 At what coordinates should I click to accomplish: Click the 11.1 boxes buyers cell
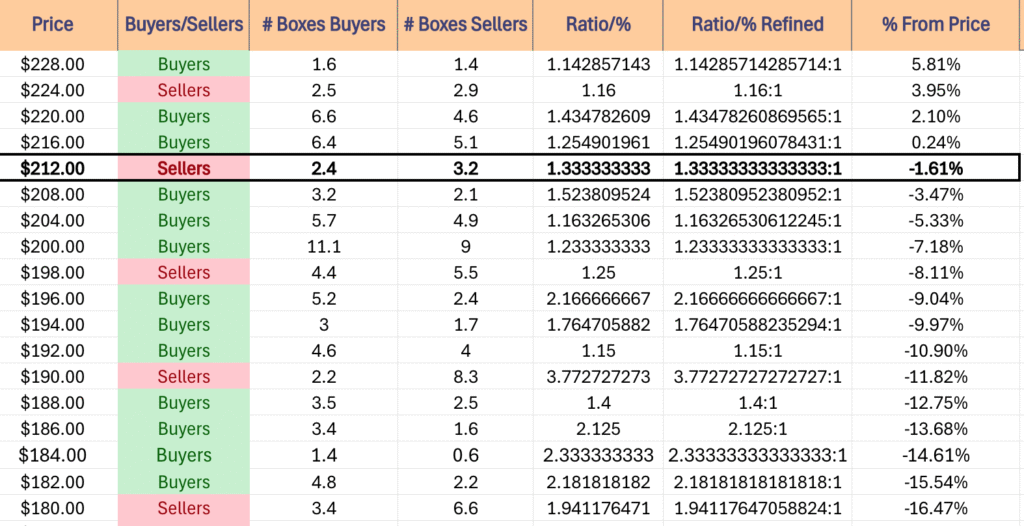323,247
